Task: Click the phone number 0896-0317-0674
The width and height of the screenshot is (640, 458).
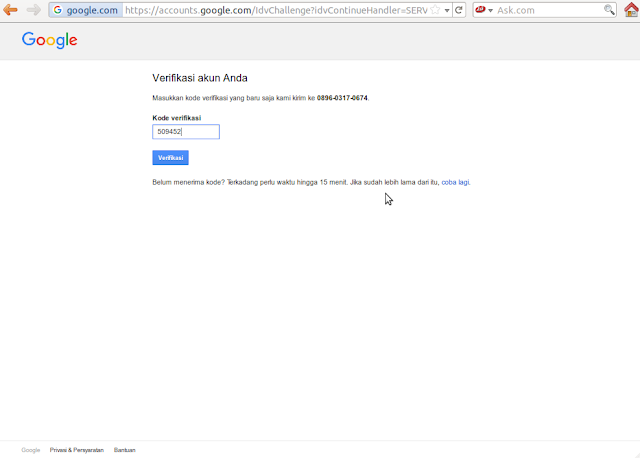Action: point(342,98)
